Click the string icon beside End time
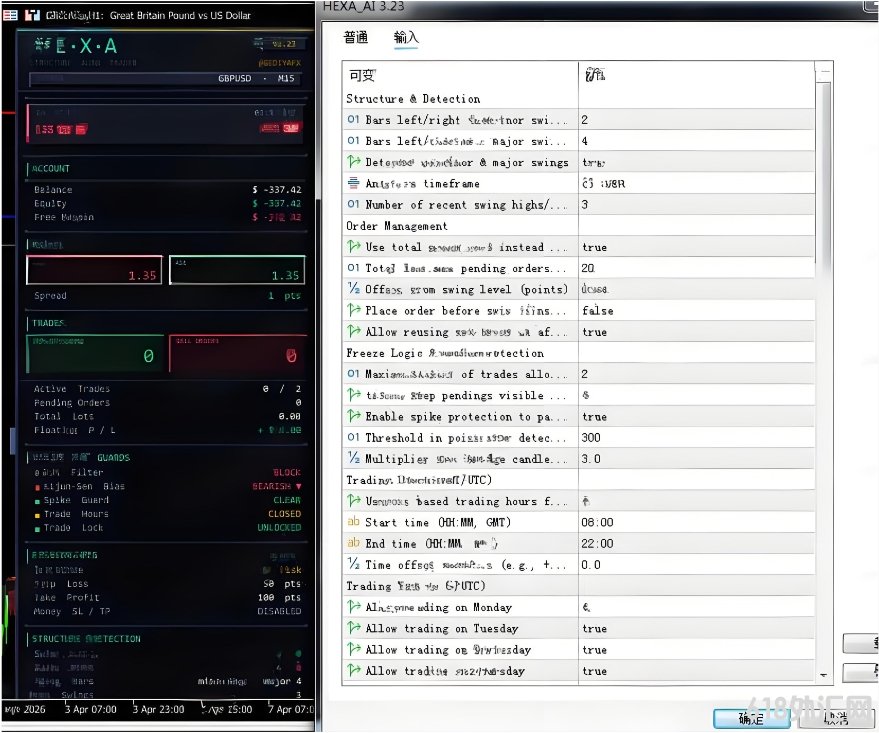Image resolution: width=879 pixels, height=733 pixels. (x=353, y=544)
